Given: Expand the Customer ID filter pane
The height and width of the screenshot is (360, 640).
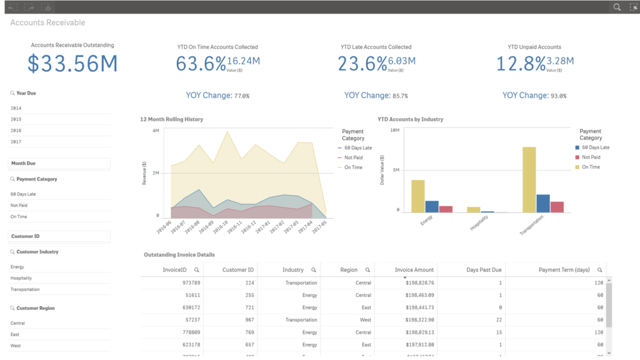Looking at the screenshot, I should click(x=59, y=236).
